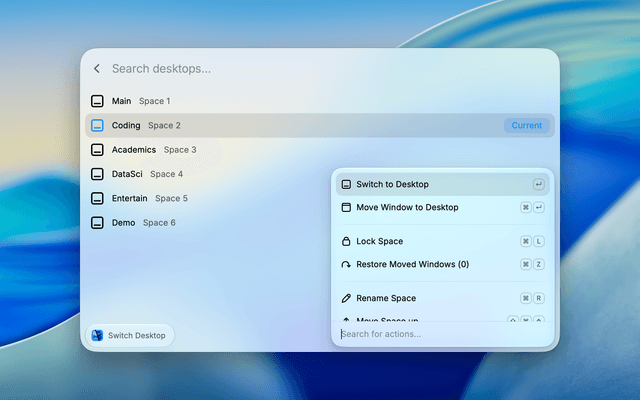This screenshot has width=640, height=400.
Task: Click the Academics desktop icon
Action: click(x=97, y=150)
